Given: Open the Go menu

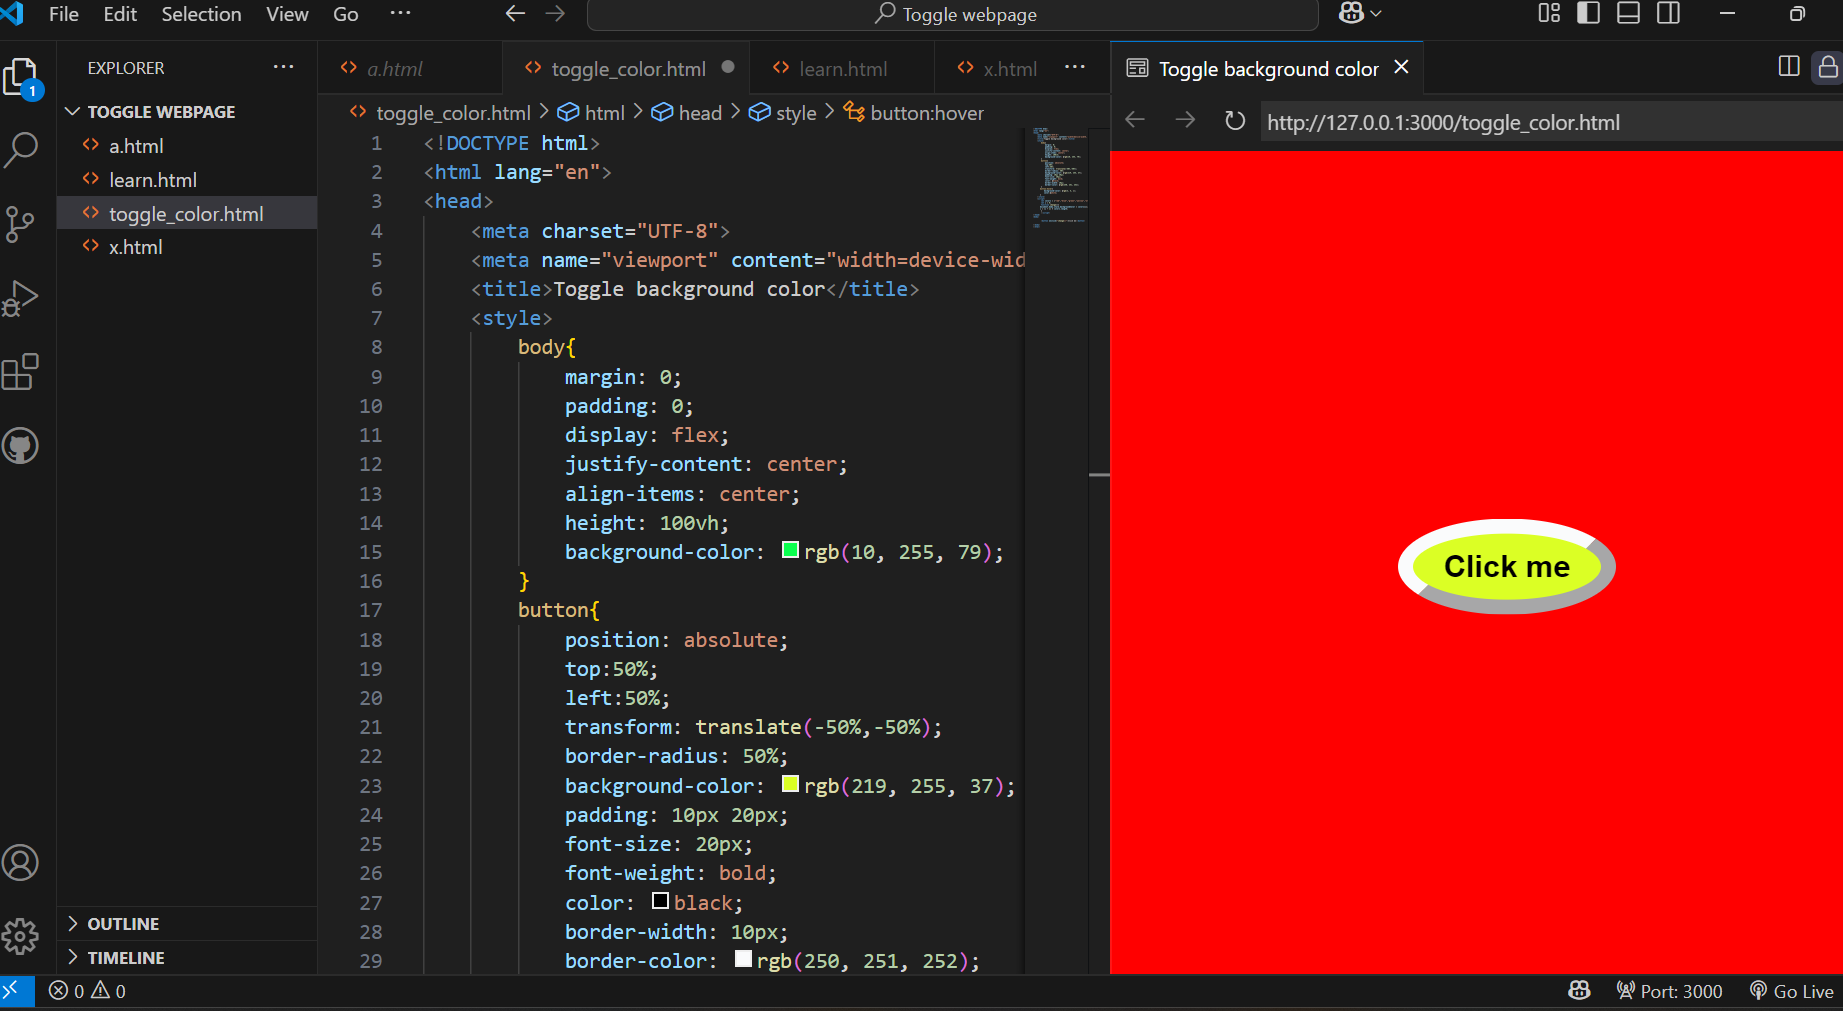Looking at the screenshot, I should point(346,14).
